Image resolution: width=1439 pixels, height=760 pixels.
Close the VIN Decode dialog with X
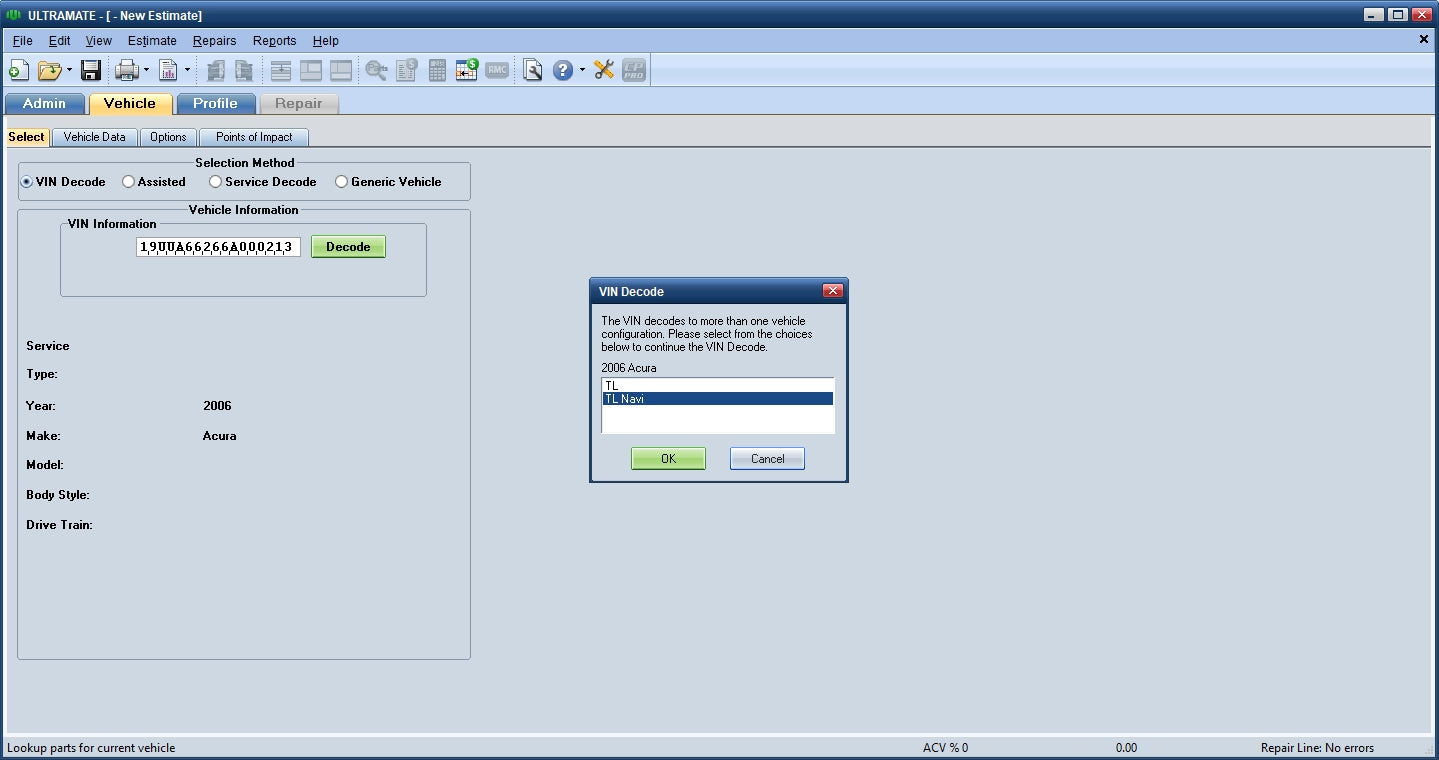[833, 291]
